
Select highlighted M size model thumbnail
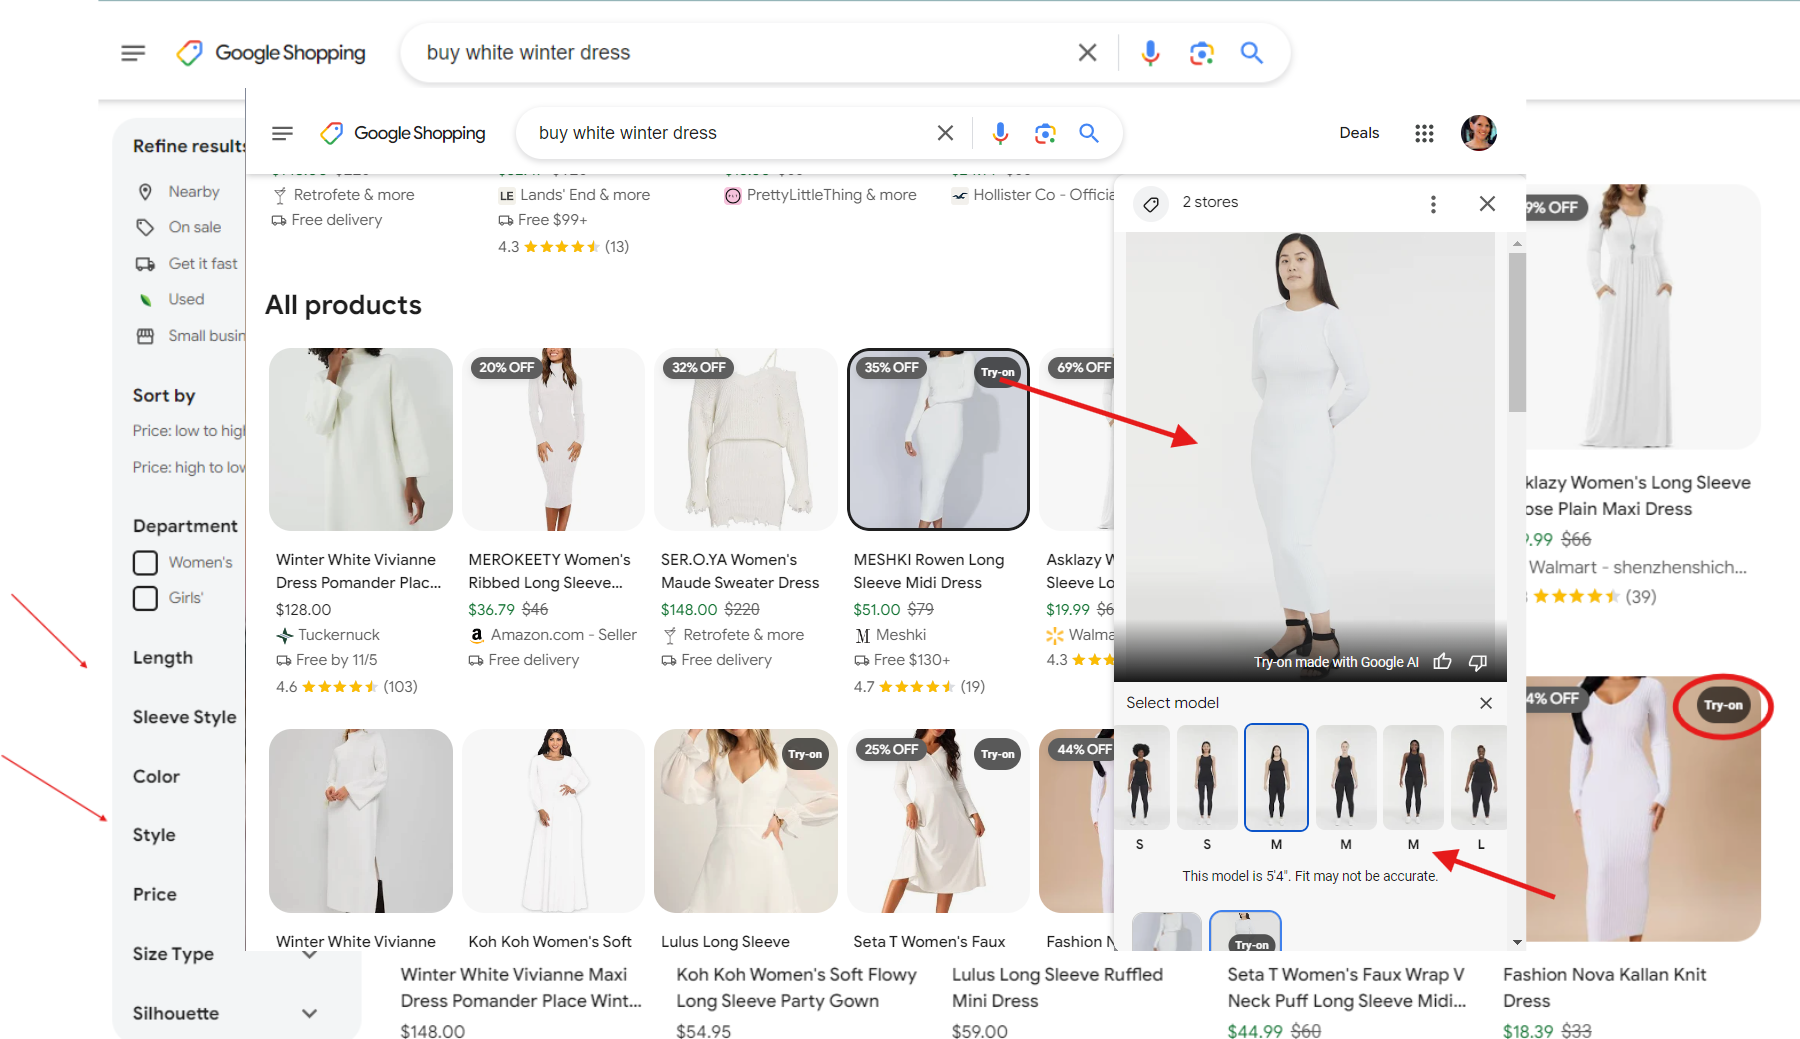[x=1276, y=778]
